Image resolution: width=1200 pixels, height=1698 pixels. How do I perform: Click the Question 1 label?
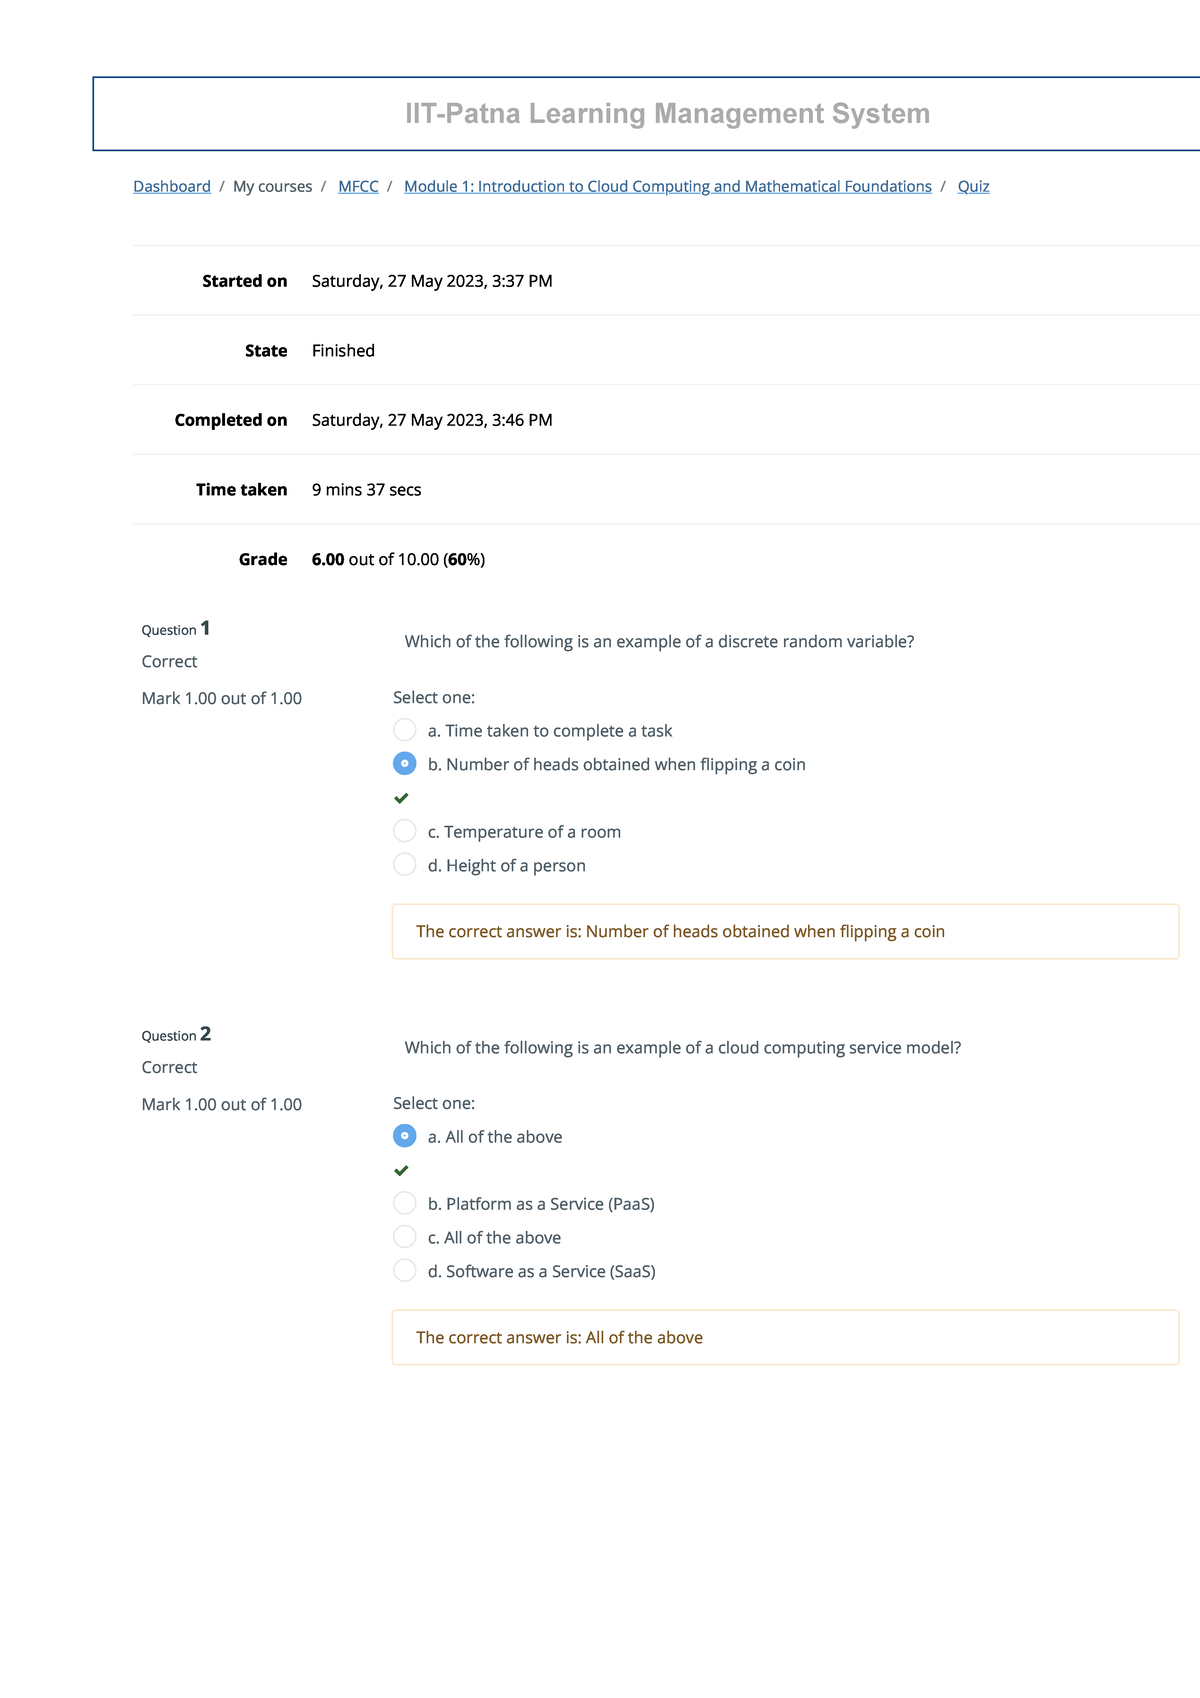(175, 629)
